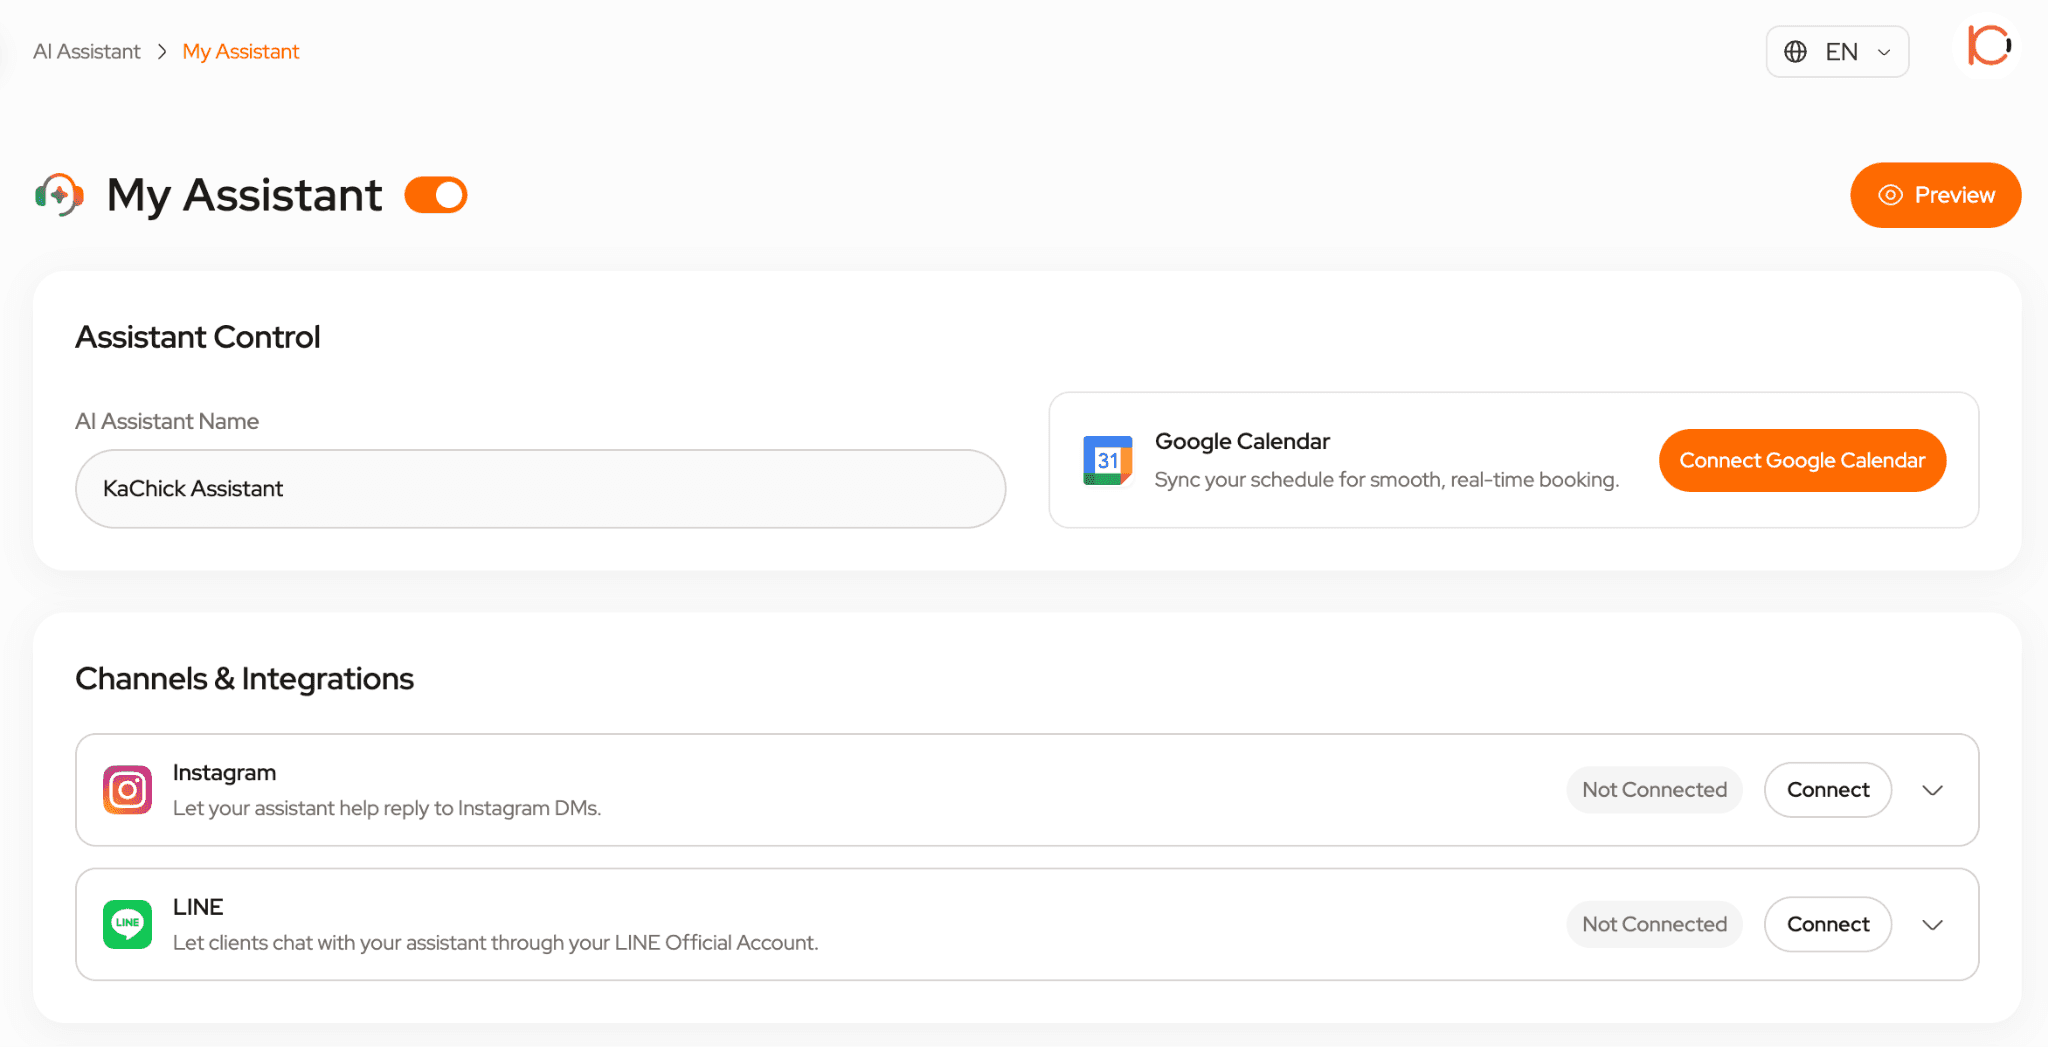
Task: Connect the Instagram channel
Action: 1827,790
